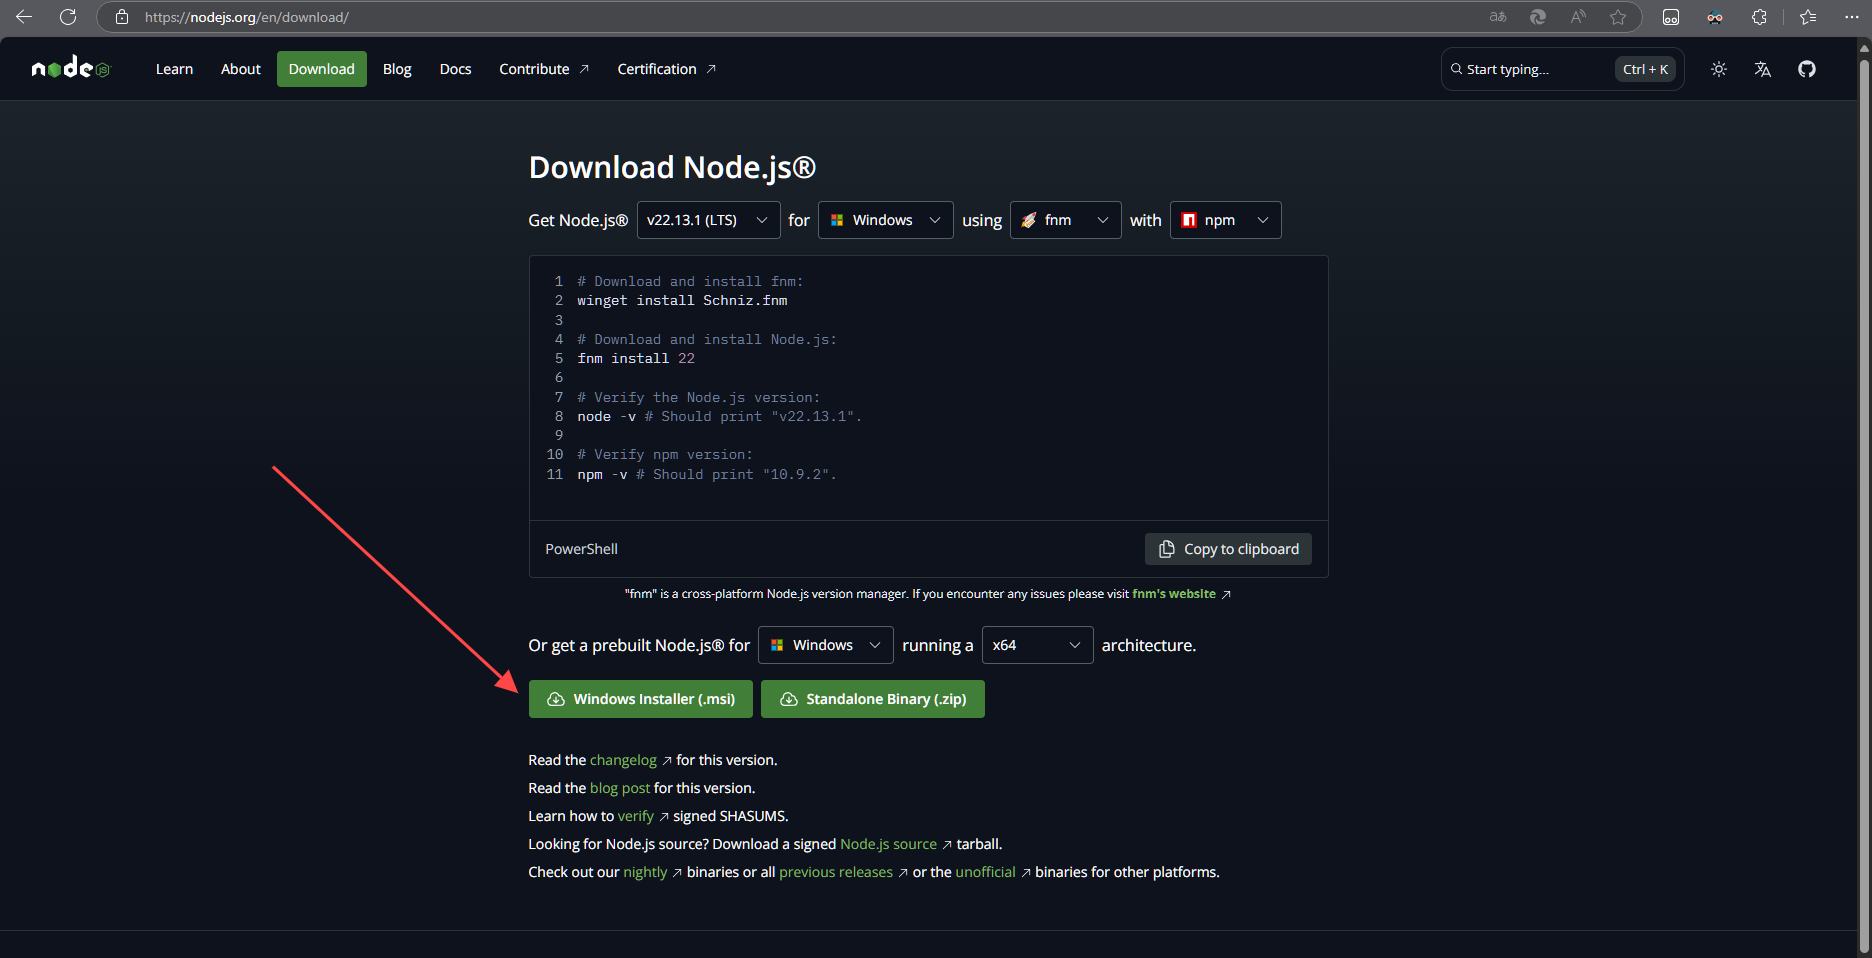Screen dimensions: 1872x958
Task: Refresh the page with the reload icon
Action: click(x=68, y=17)
